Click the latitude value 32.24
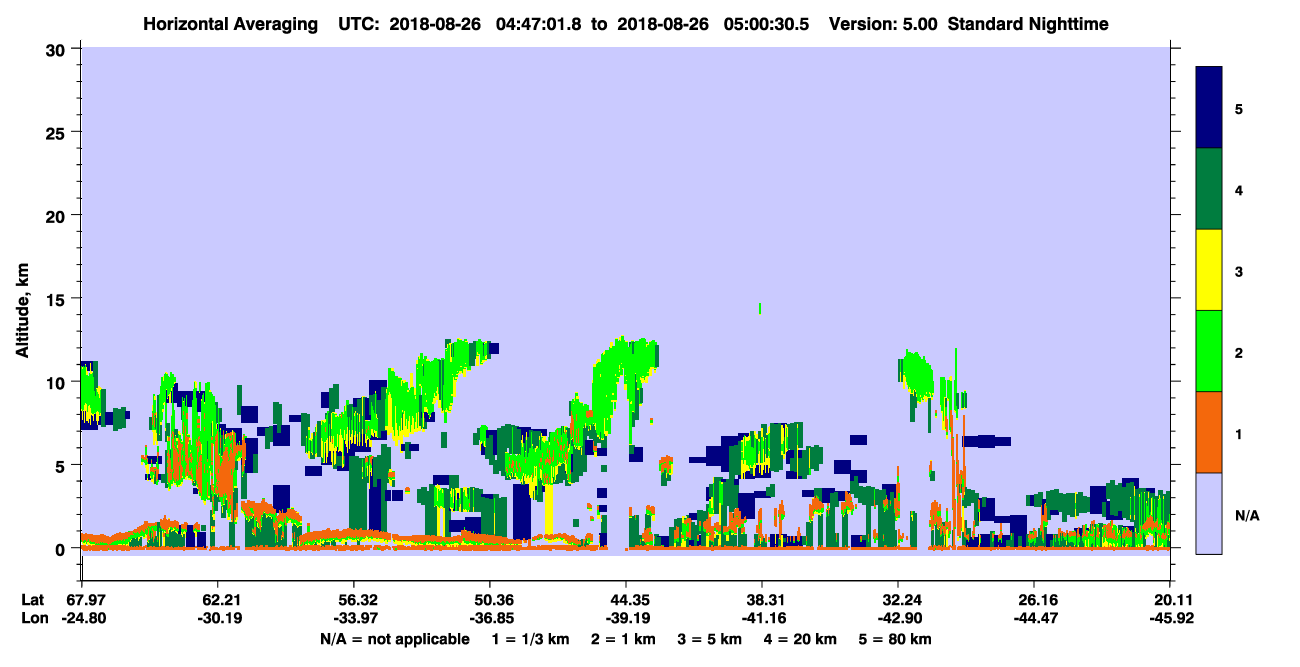1300x667 pixels. (x=898, y=601)
